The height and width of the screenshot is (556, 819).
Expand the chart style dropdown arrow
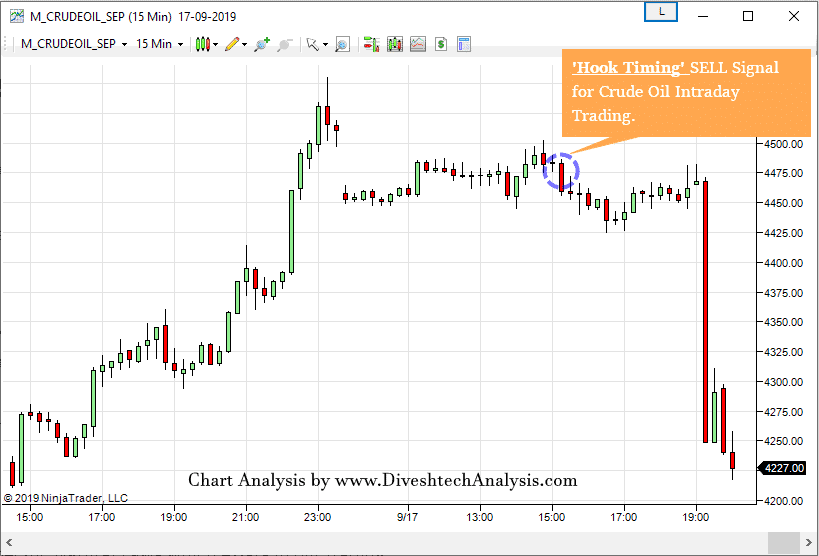(215, 44)
